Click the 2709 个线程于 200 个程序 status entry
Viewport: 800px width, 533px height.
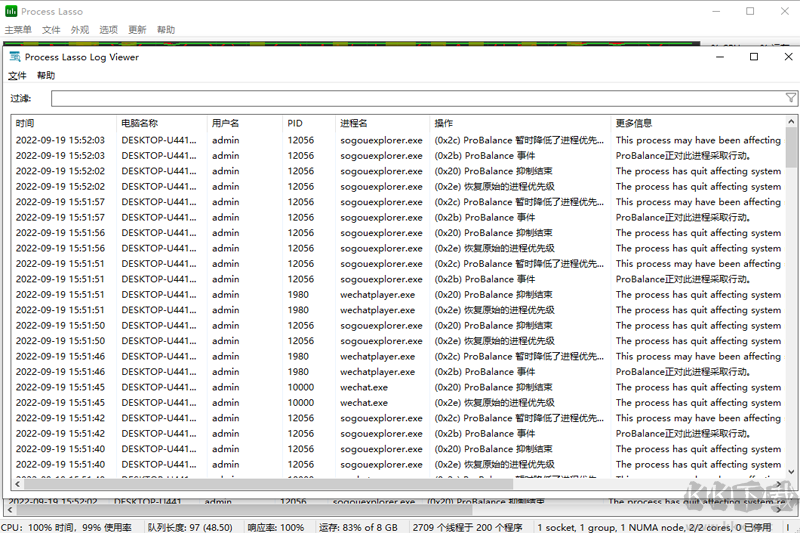[x=468, y=527]
